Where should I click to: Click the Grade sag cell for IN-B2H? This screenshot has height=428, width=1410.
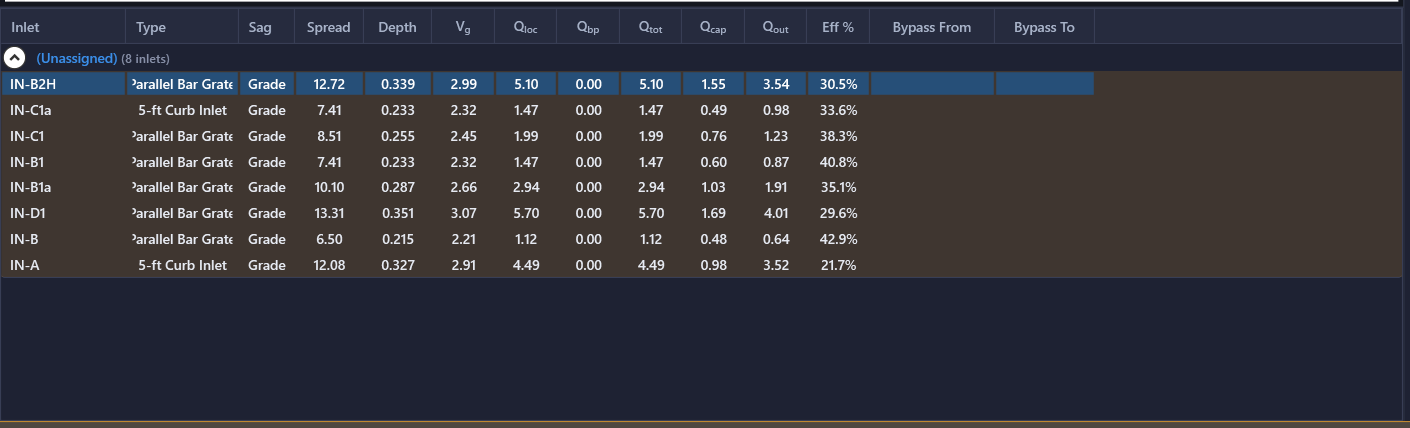267,84
